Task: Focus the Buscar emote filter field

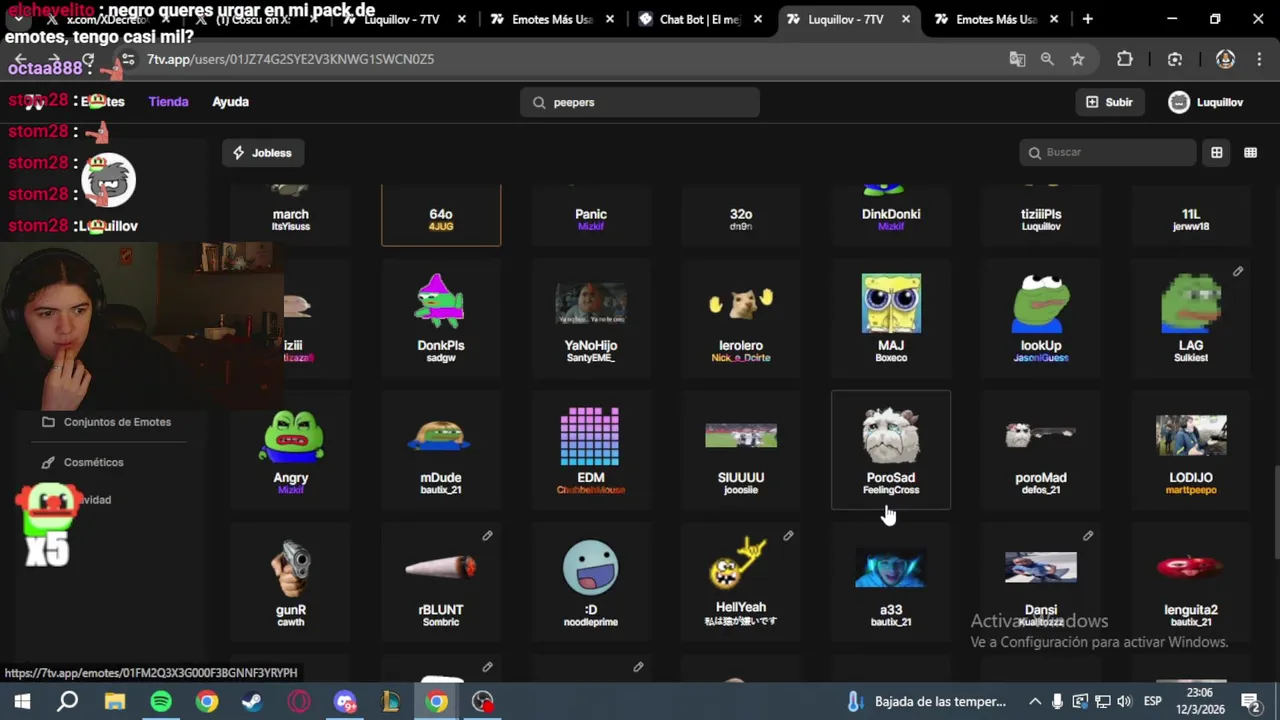Action: 1109,152
